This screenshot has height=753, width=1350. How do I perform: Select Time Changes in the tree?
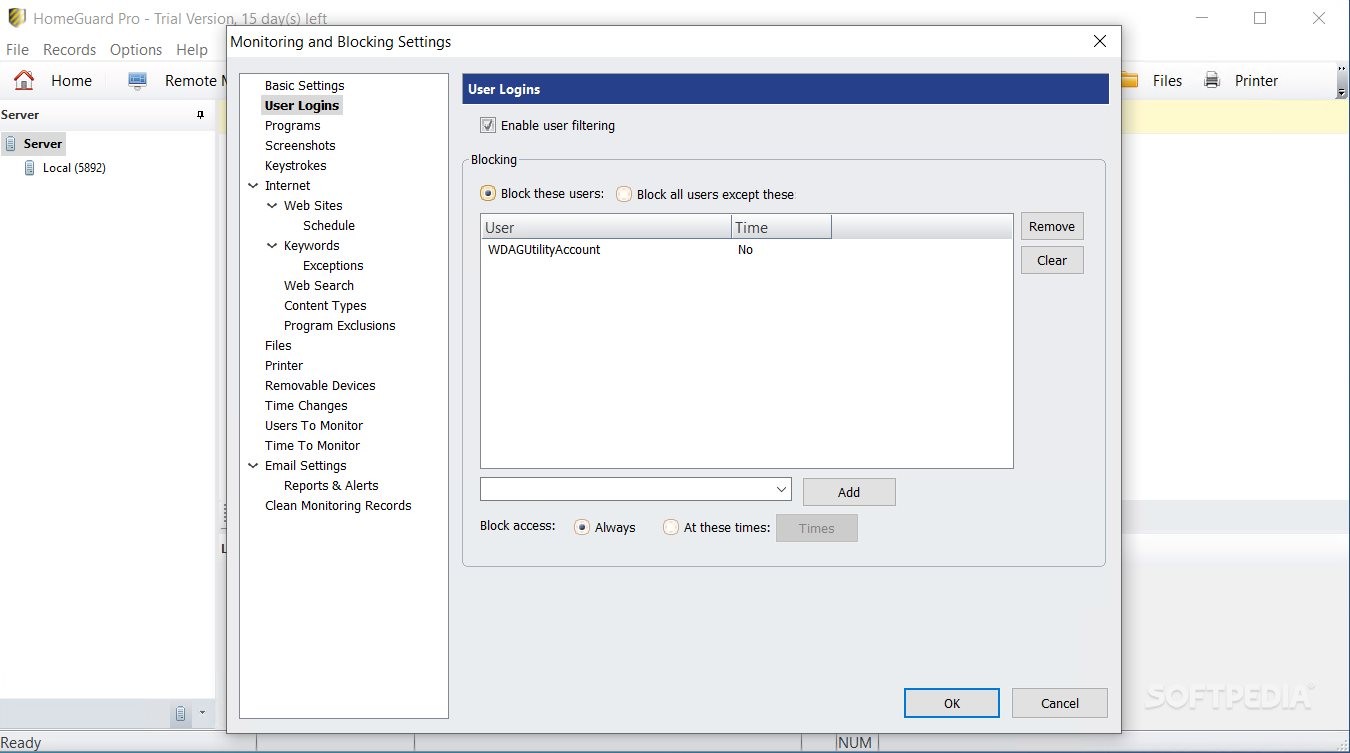click(x=306, y=405)
